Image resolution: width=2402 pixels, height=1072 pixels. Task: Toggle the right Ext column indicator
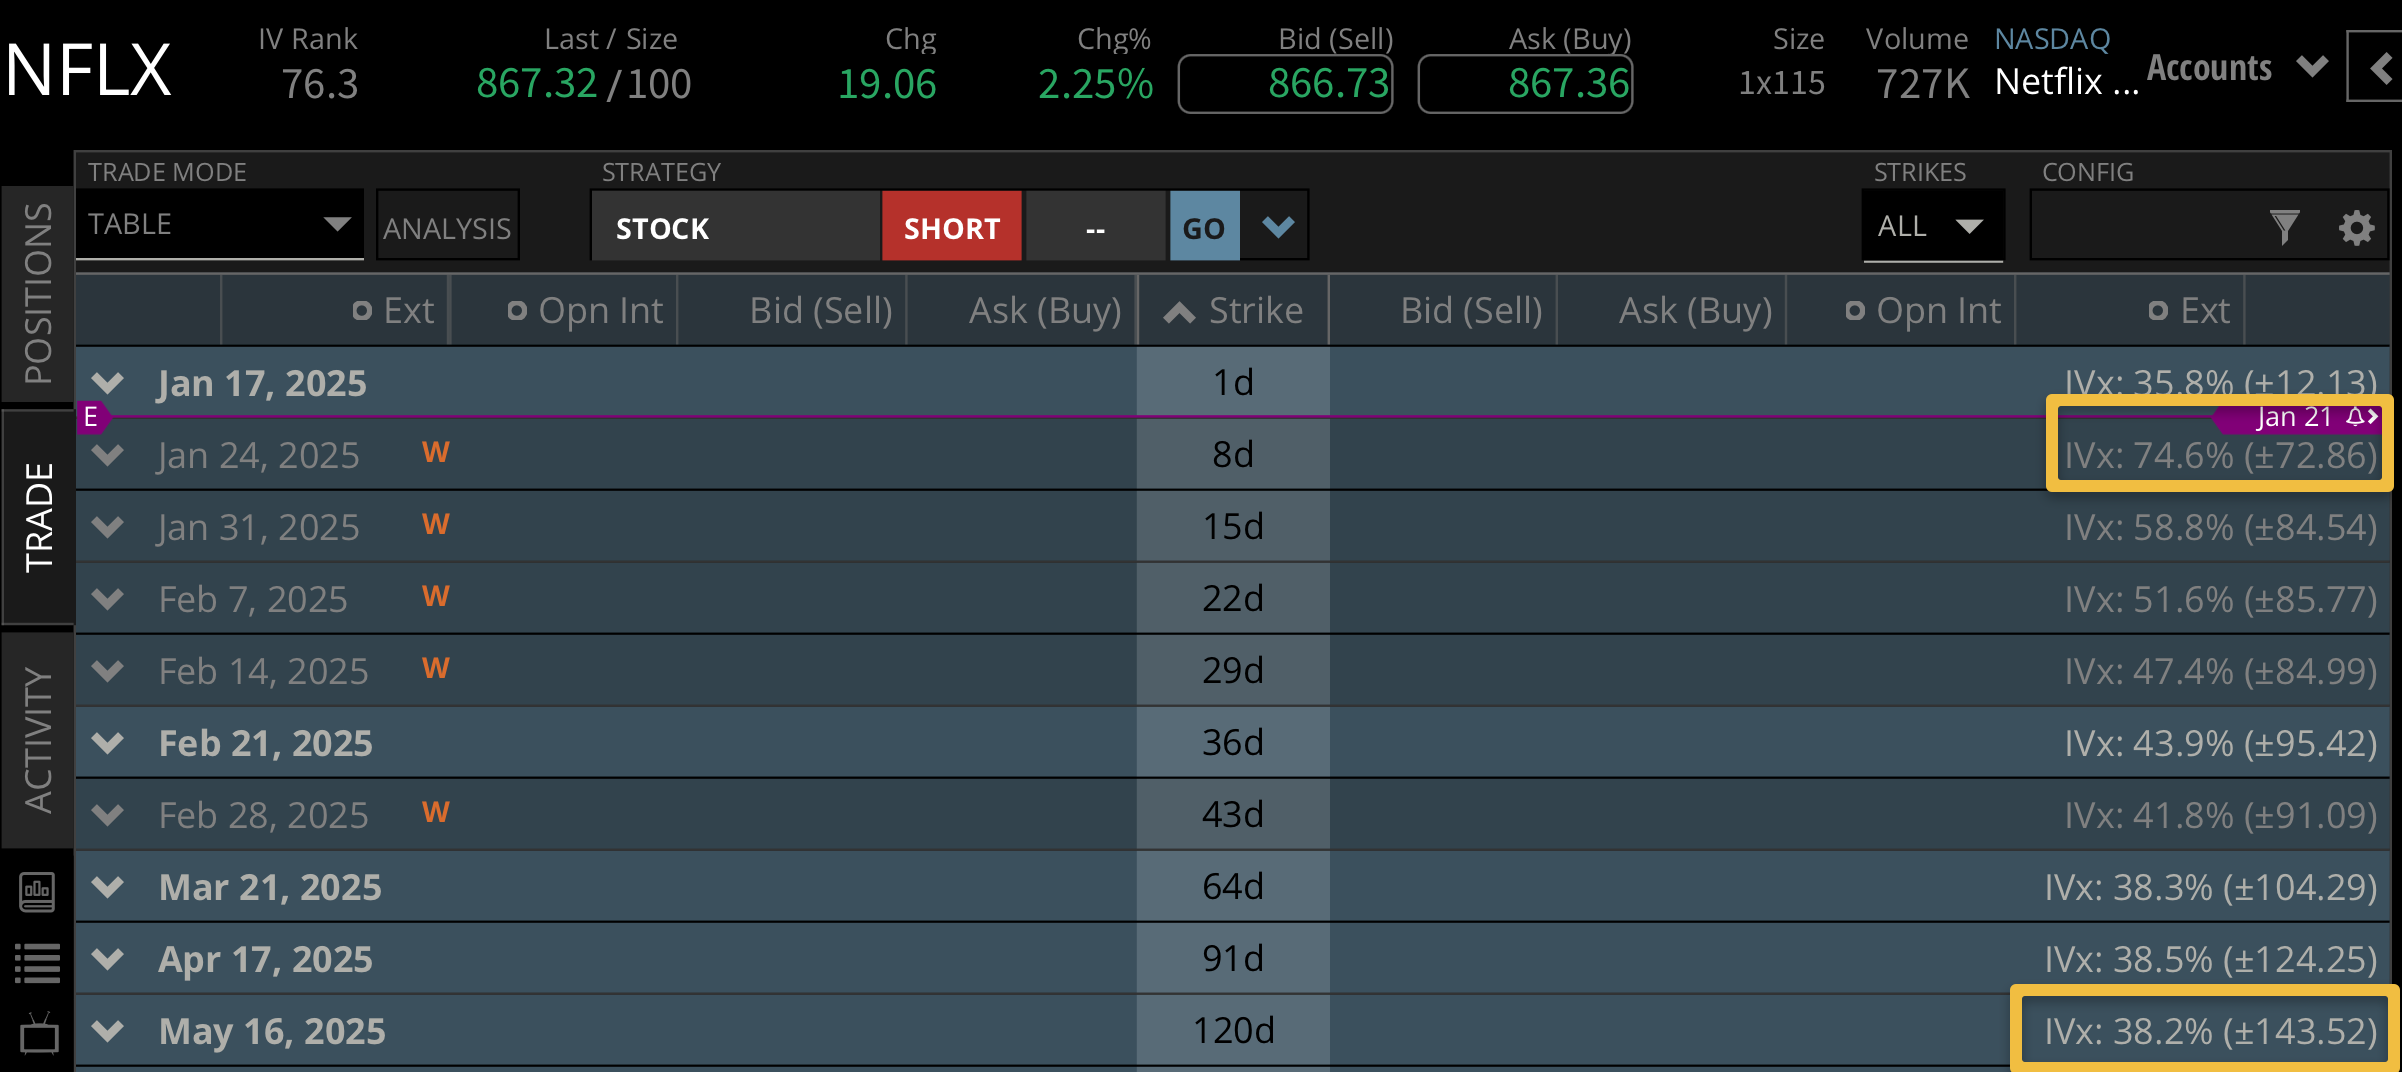click(2158, 311)
